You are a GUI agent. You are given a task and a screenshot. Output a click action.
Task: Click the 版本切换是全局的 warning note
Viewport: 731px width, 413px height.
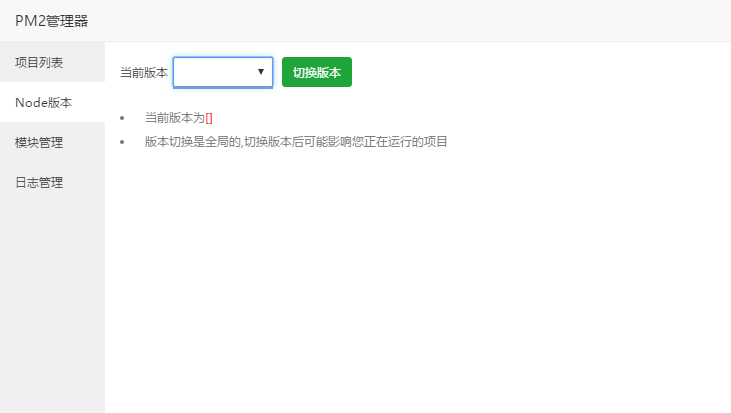[296, 142]
